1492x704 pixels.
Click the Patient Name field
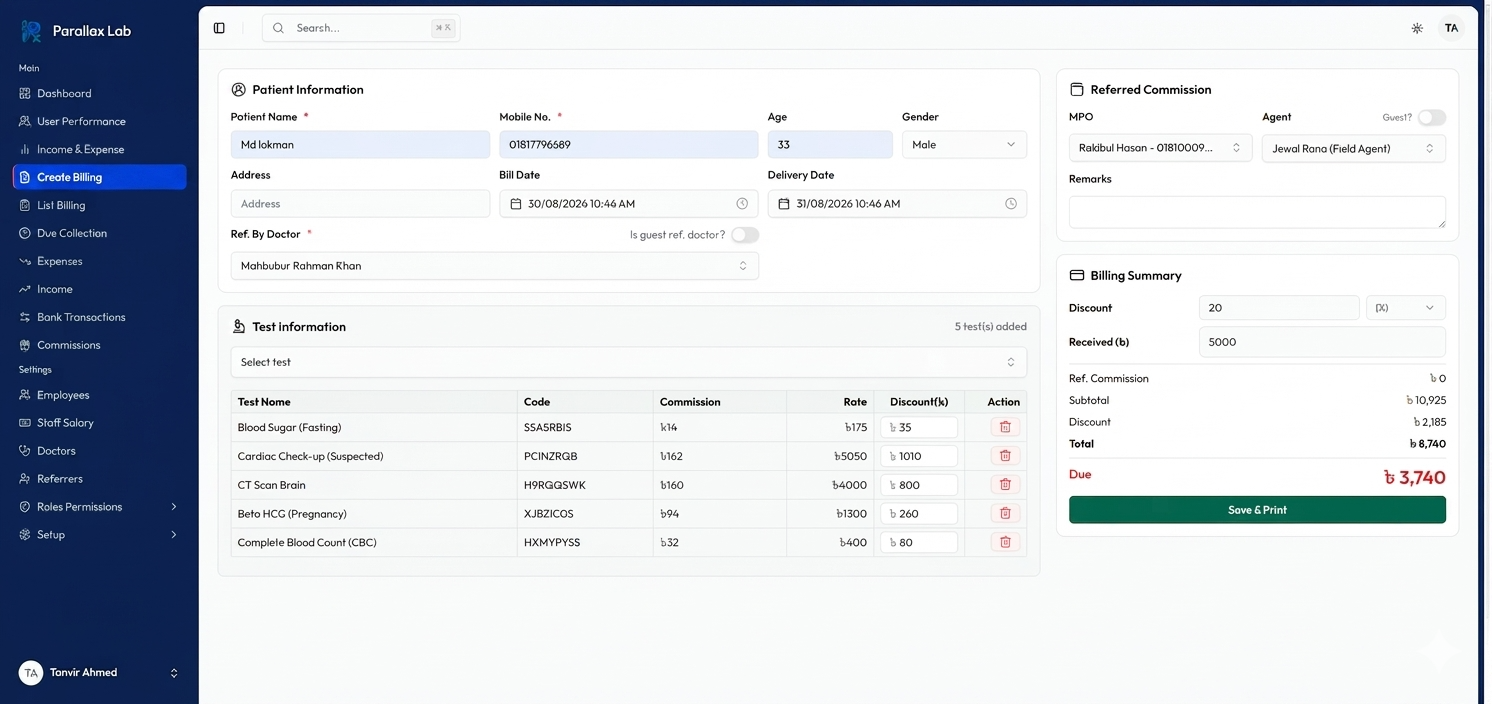pyautogui.click(x=360, y=145)
